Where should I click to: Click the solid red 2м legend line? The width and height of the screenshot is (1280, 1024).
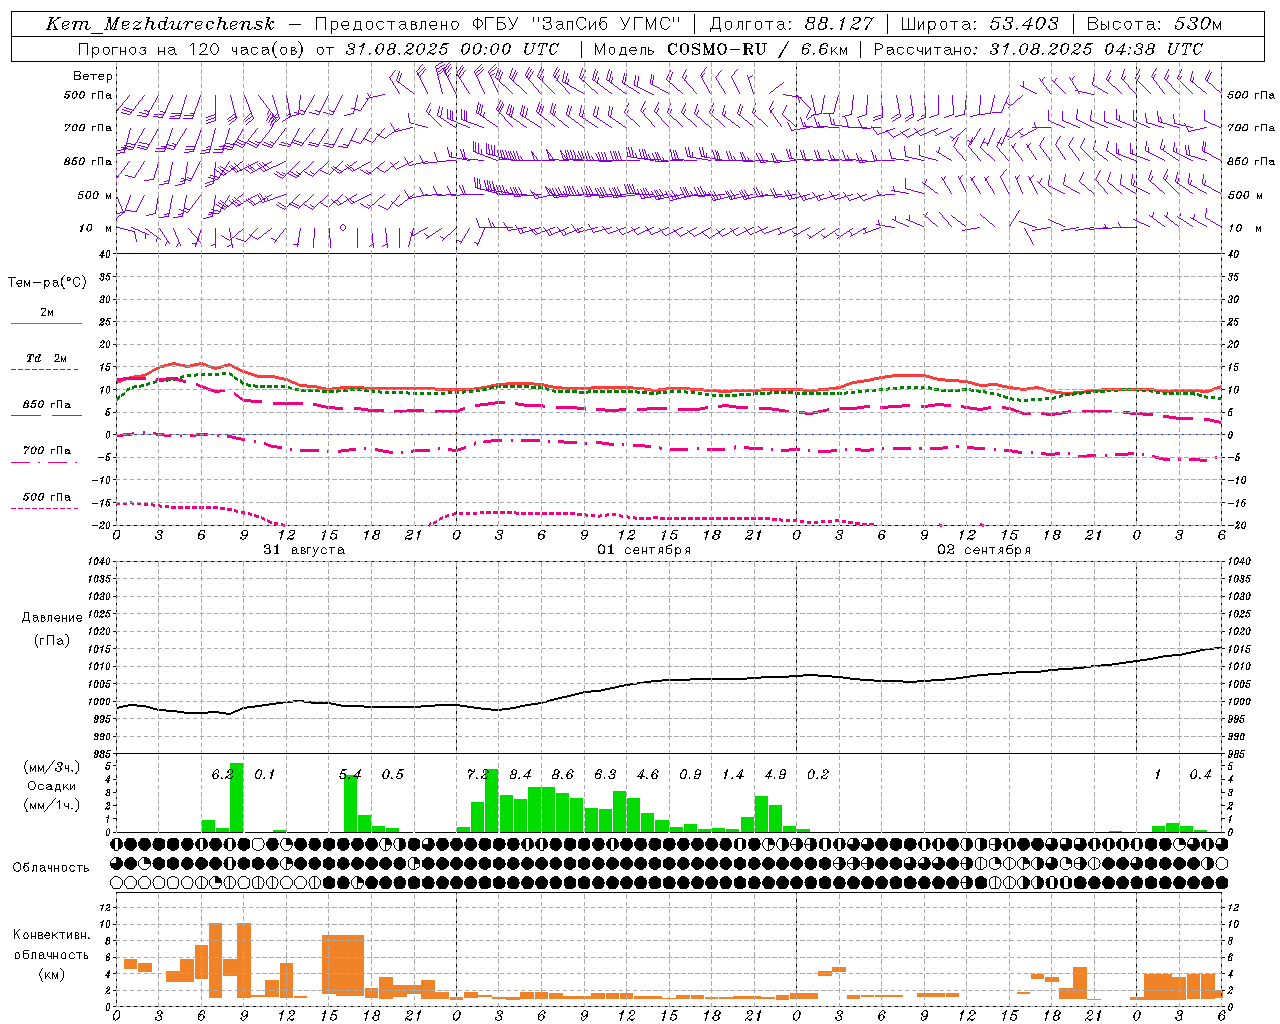click(x=46, y=323)
